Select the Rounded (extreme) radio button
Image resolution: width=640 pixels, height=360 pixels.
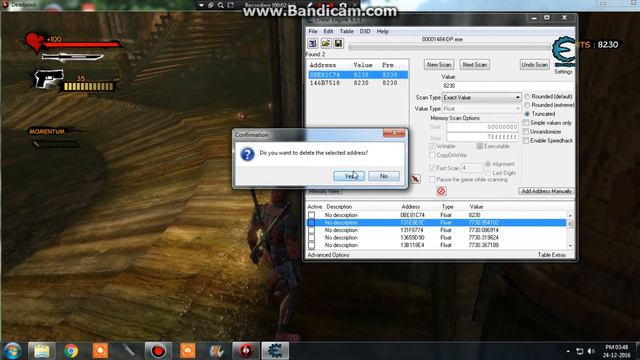pos(527,105)
